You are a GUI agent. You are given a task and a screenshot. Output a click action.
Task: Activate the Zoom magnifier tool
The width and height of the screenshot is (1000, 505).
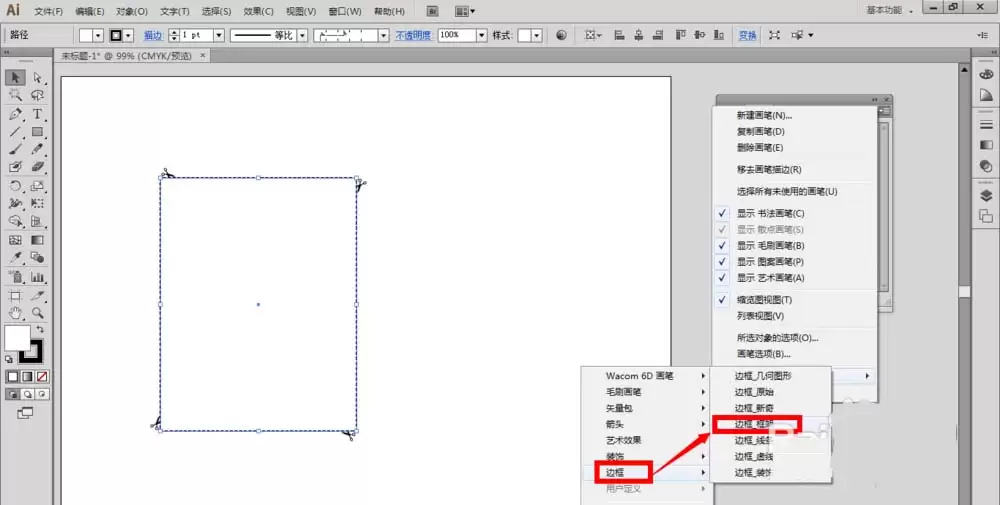[38, 313]
